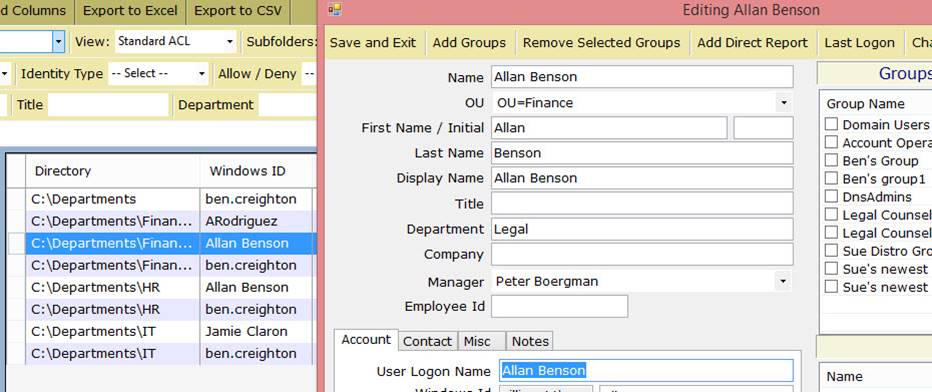Viewport: 932px width, 392px height.
Task: Click the First Name field containing Allan
Action: pyautogui.click(x=609, y=128)
